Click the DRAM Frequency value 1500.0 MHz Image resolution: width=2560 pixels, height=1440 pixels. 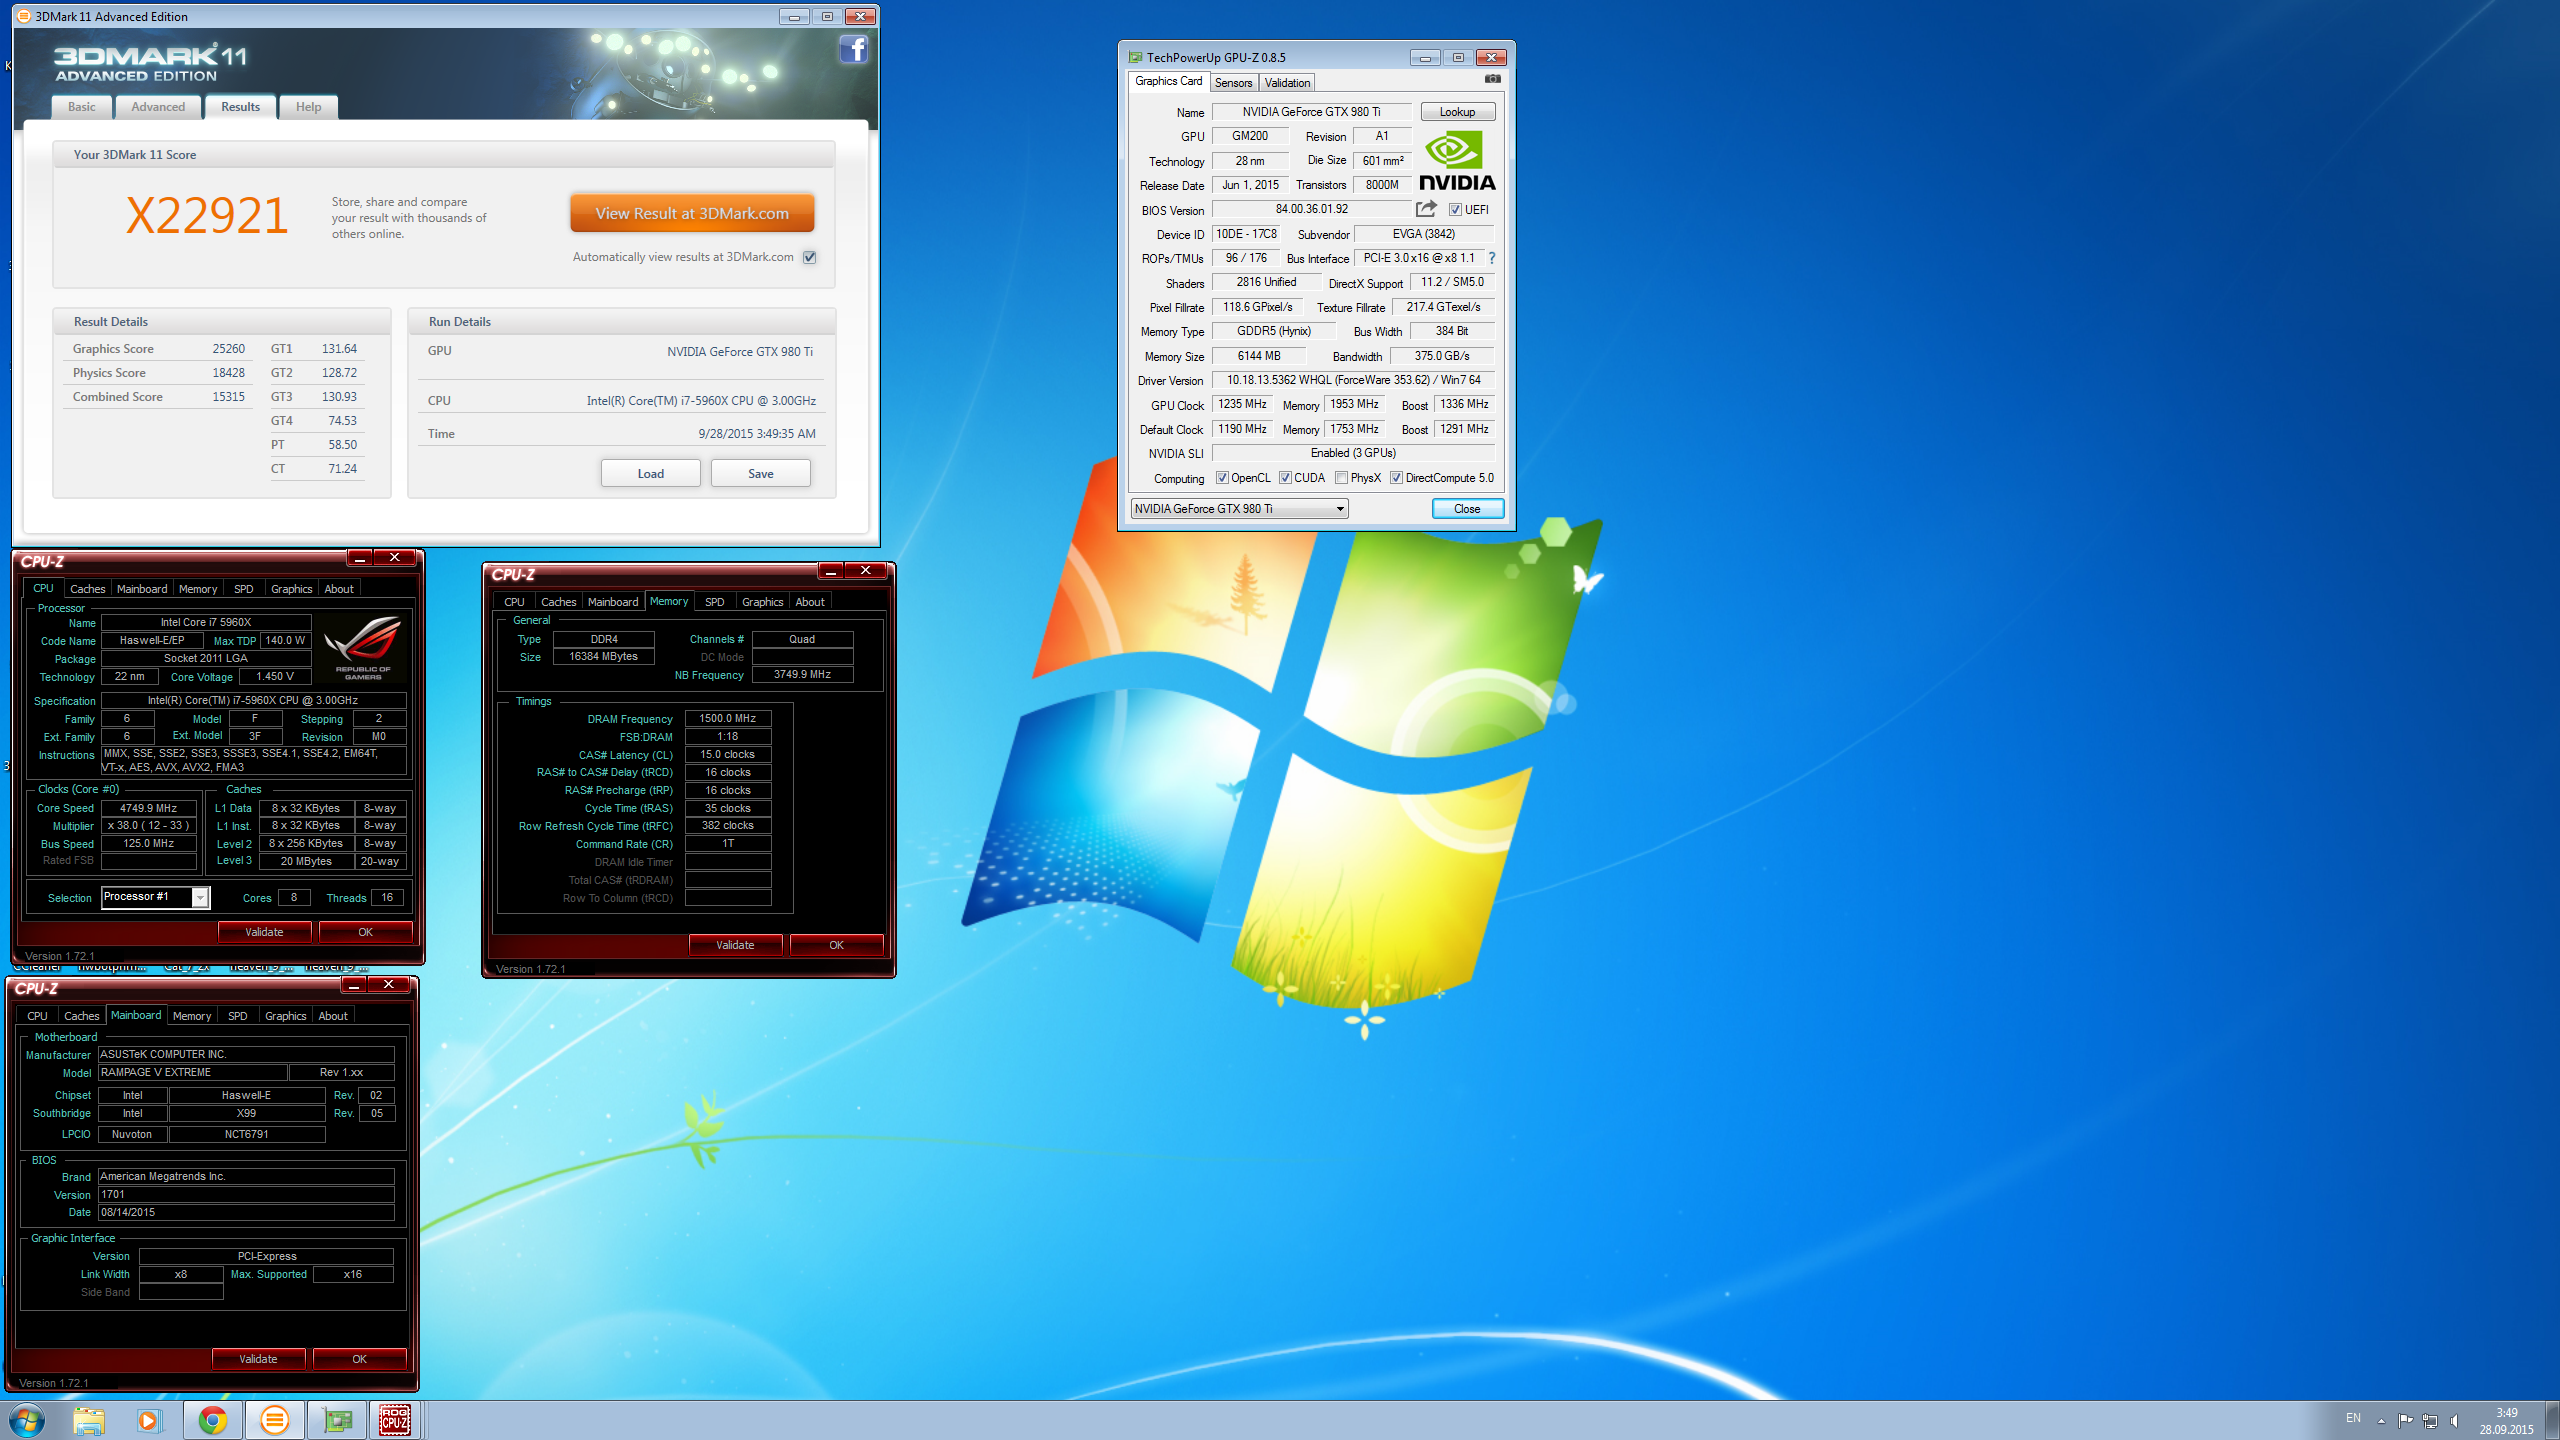(x=727, y=718)
